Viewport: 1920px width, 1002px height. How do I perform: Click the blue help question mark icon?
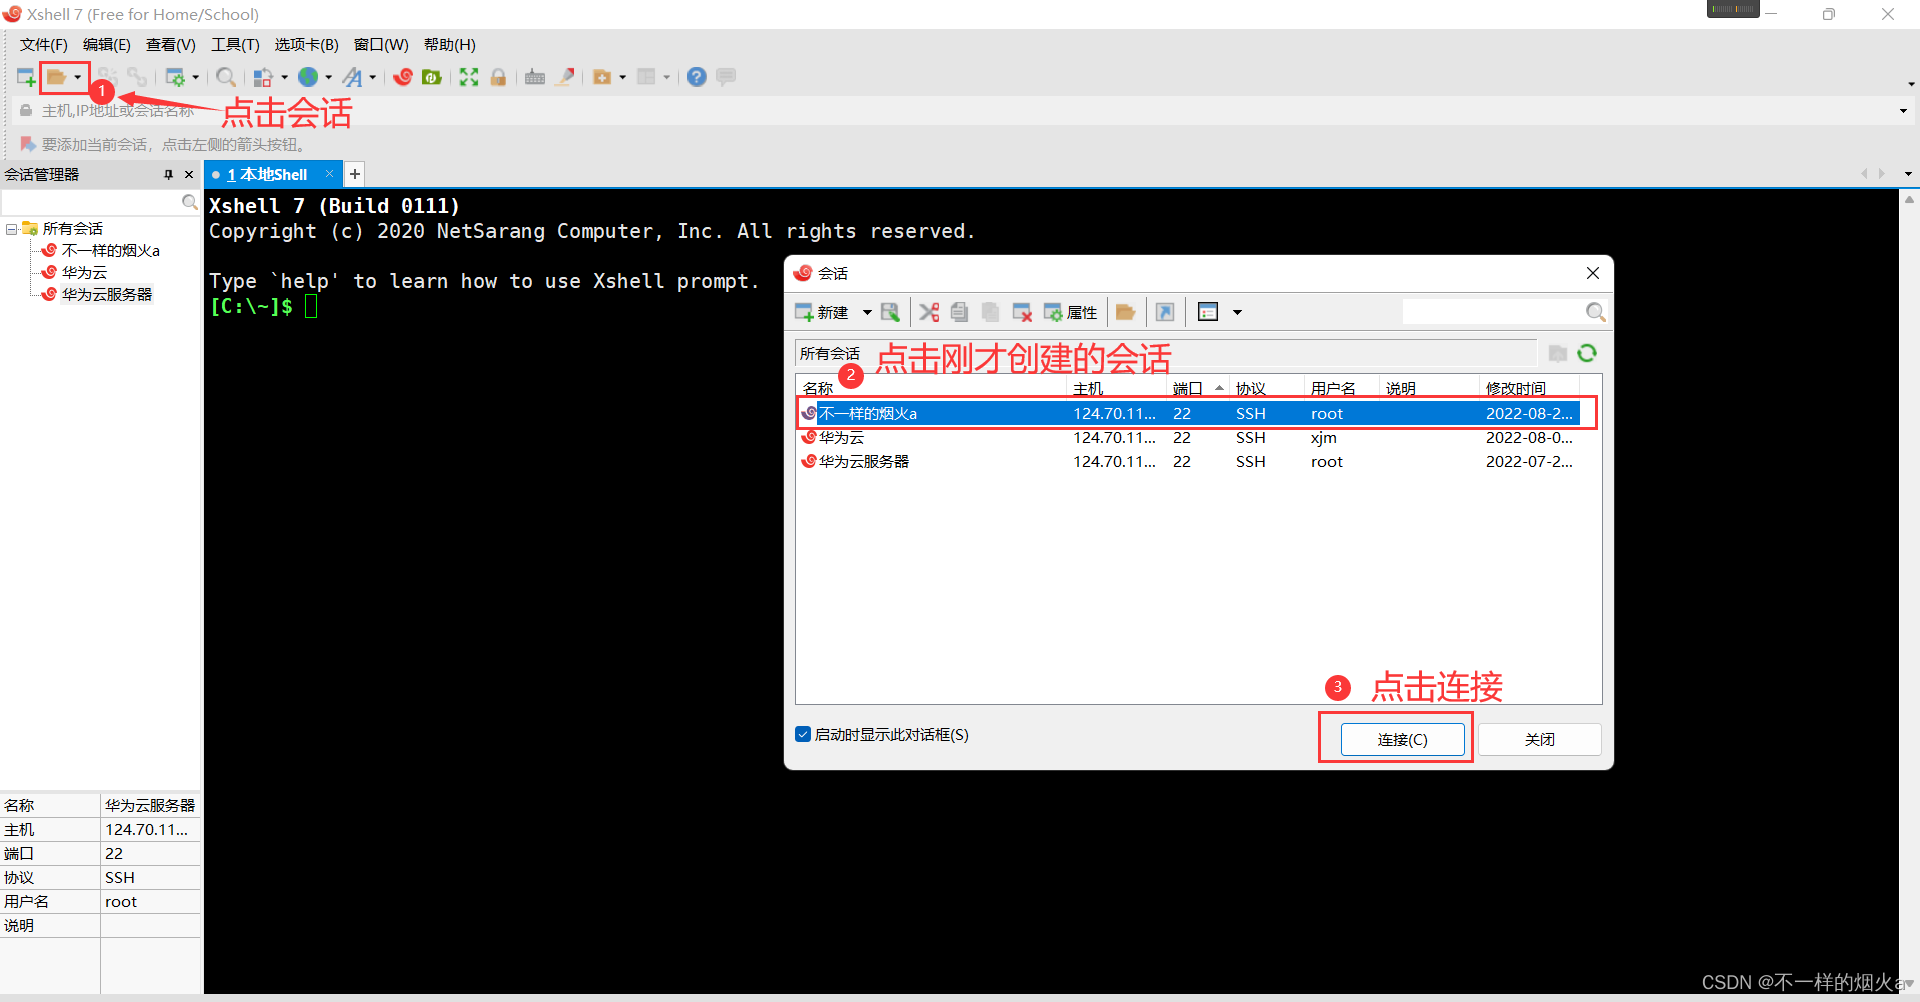pyautogui.click(x=697, y=77)
